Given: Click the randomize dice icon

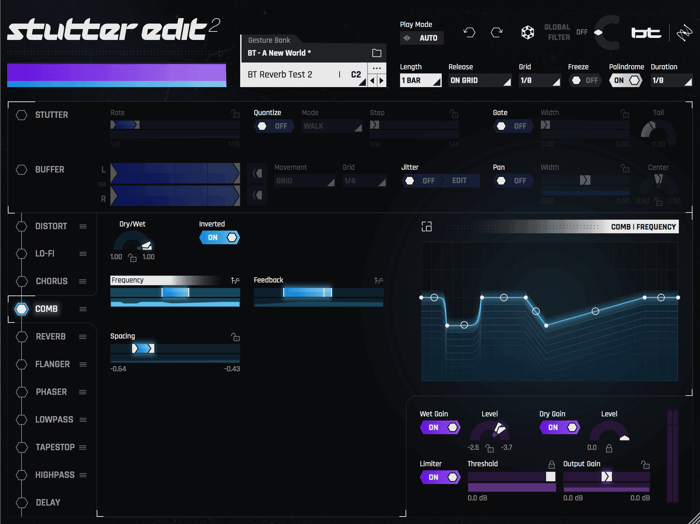Looking at the screenshot, I should click(x=528, y=33).
